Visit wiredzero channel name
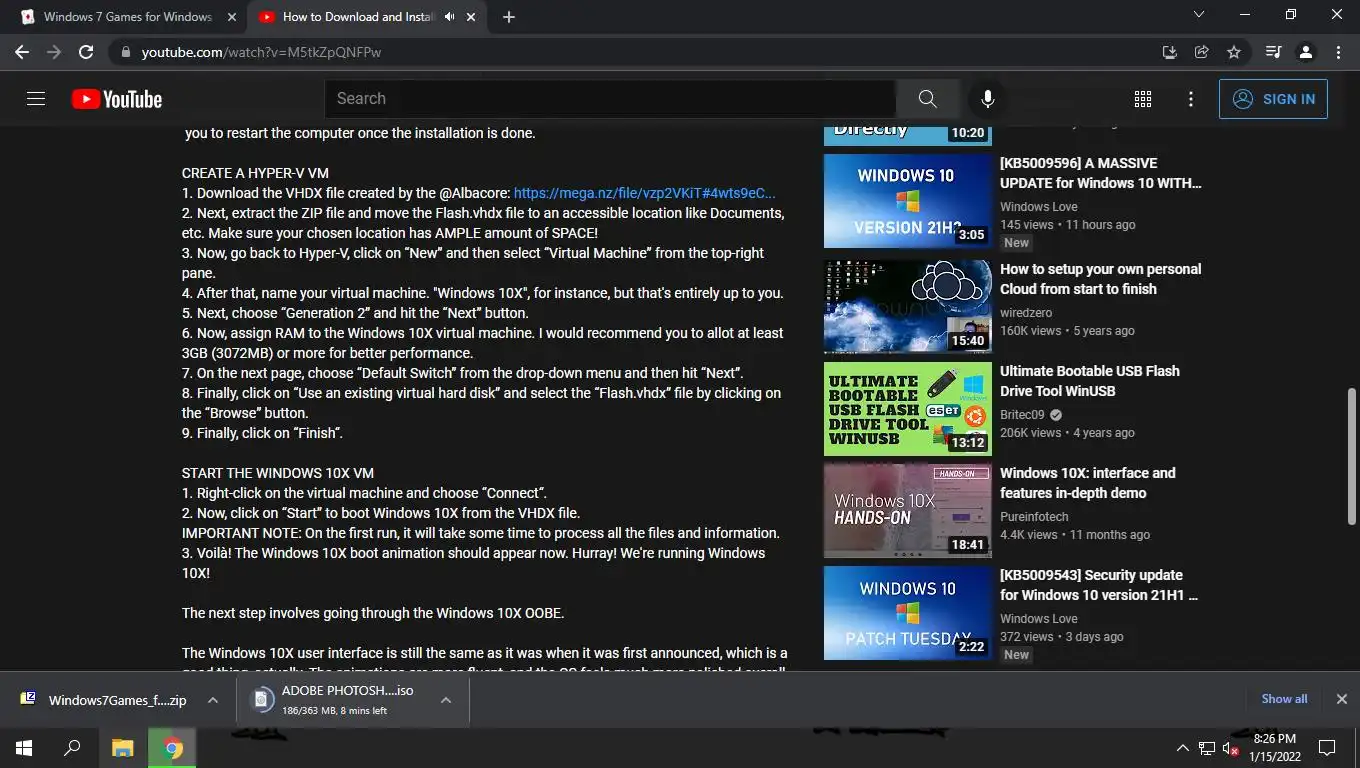The height and width of the screenshot is (768, 1360). pos(1026,313)
